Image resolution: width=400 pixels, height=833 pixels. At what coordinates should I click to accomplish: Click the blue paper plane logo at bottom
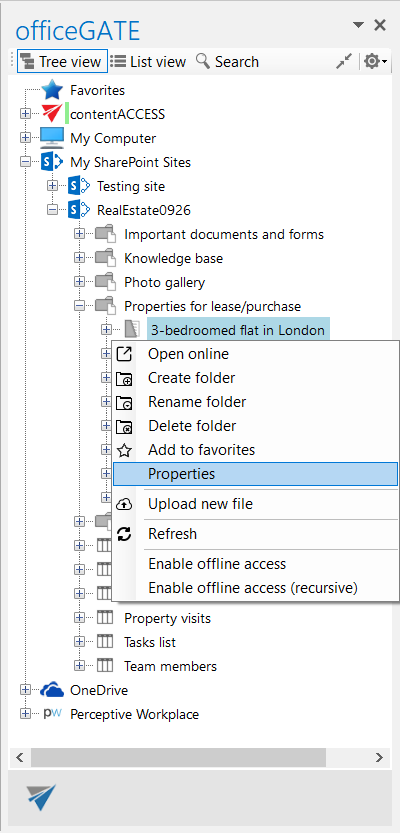click(x=41, y=797)
